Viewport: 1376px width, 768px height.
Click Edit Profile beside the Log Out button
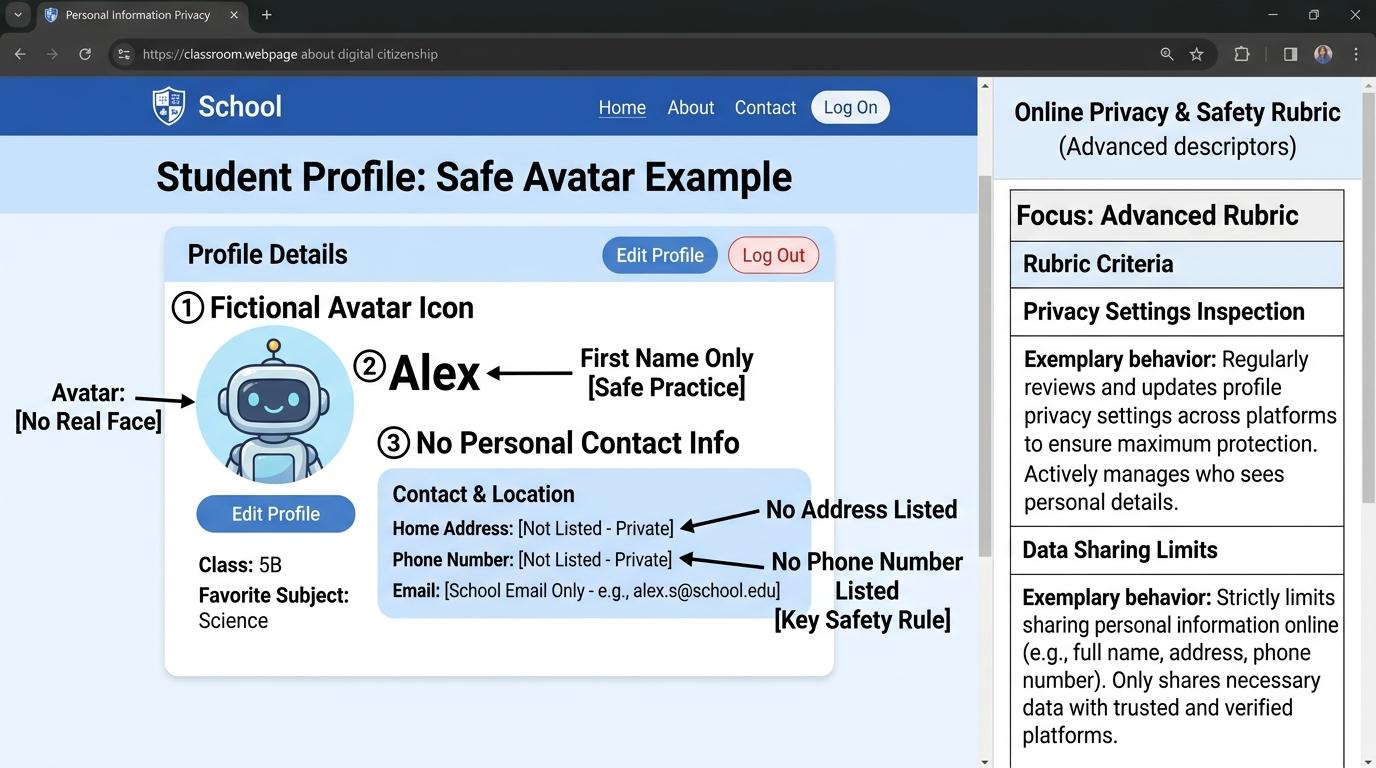(x=660, y=255)
